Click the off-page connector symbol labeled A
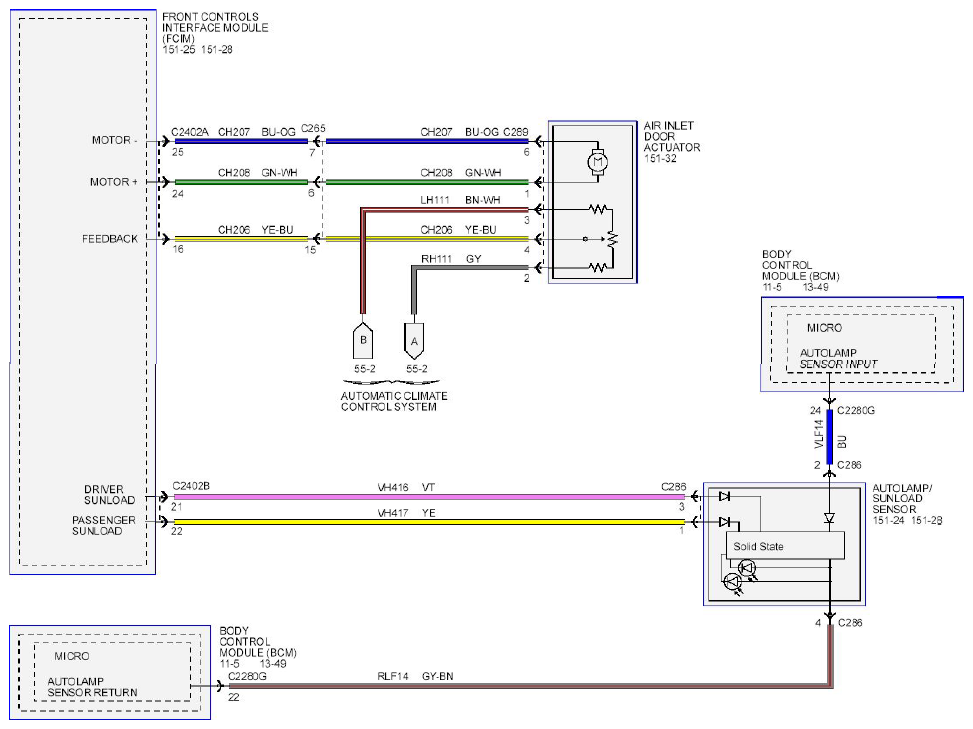 pyautogui.click(x=414, y=341)
